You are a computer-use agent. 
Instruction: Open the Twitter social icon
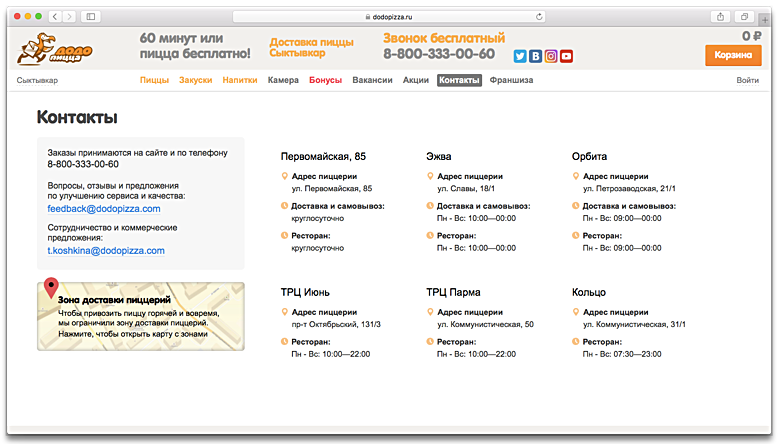point(520,56)
